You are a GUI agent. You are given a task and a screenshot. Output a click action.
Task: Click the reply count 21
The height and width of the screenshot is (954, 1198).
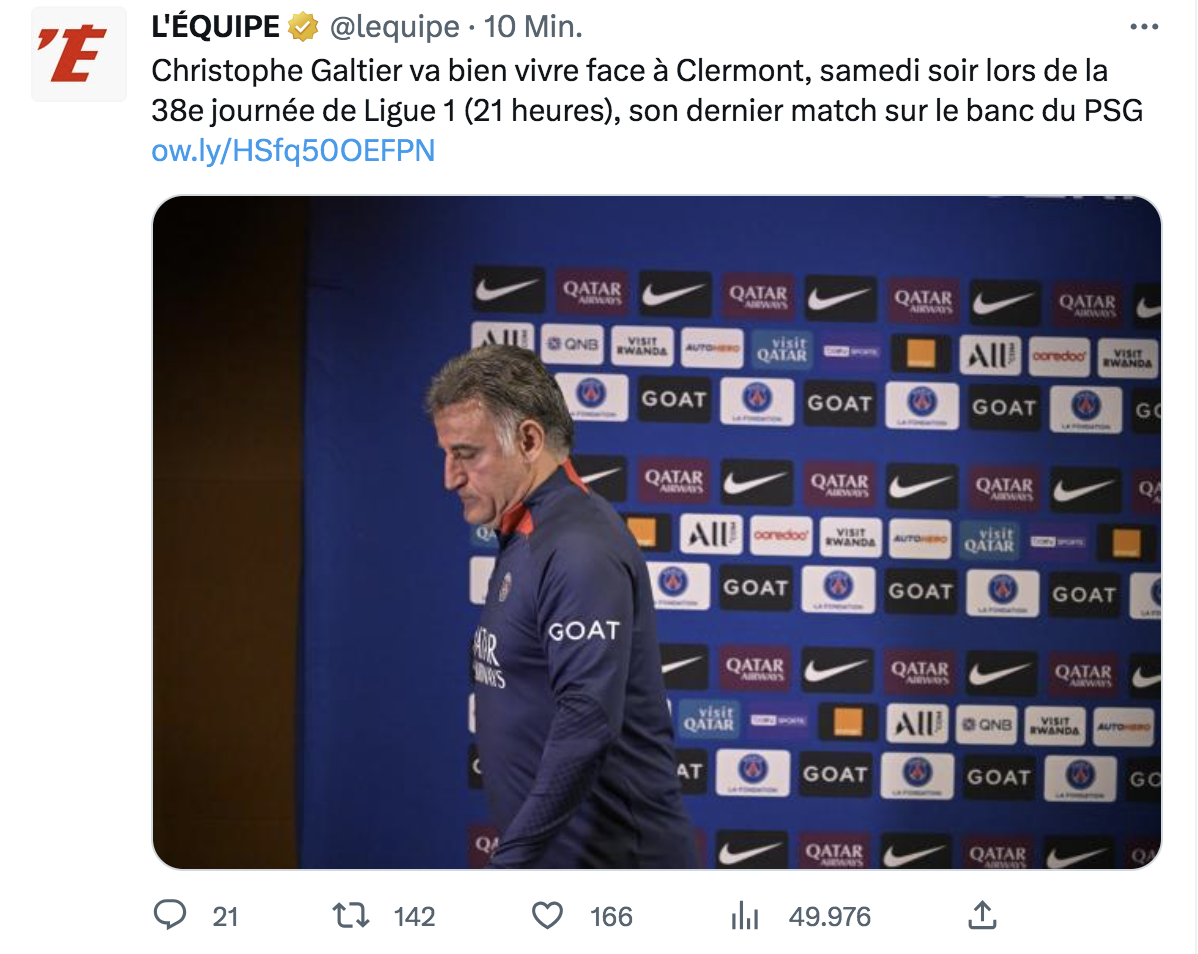[225, 916]
